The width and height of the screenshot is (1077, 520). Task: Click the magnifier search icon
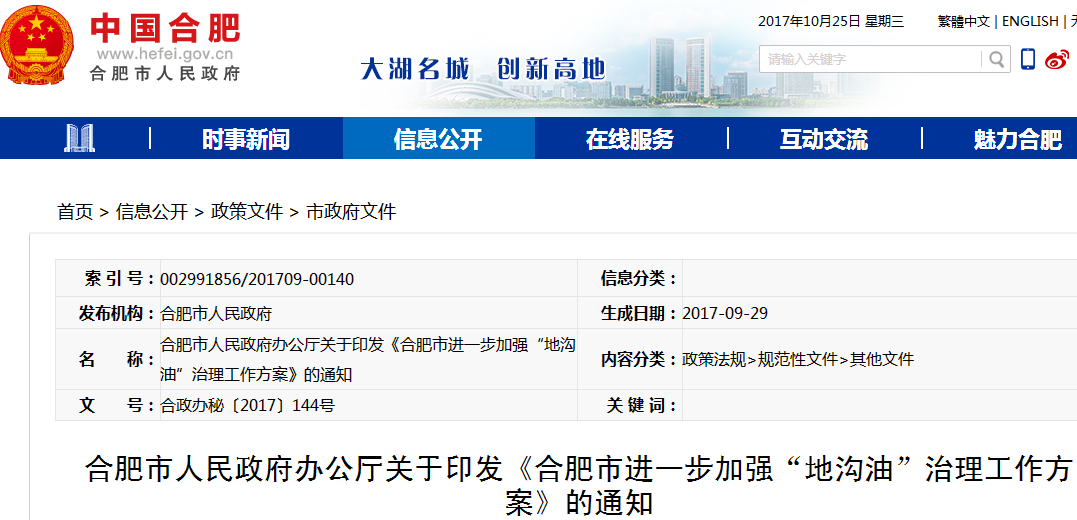[x=996, y=60]
